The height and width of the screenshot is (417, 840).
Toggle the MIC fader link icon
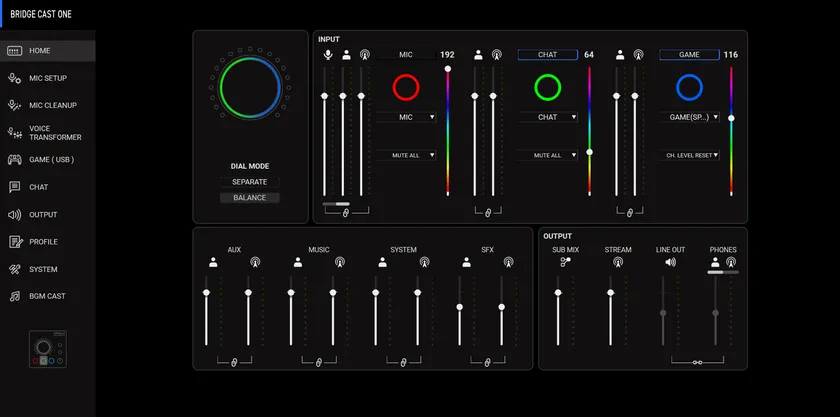coord(346,212)
